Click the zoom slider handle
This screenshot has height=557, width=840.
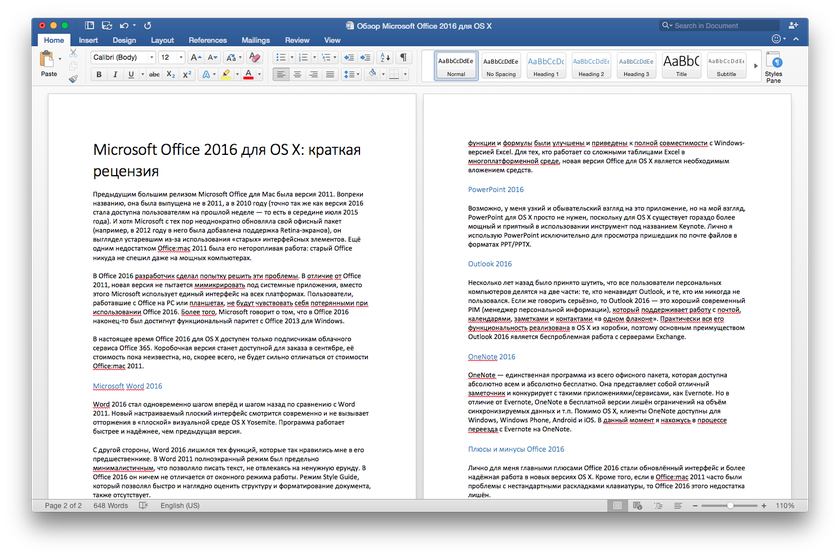coord(730,506)
